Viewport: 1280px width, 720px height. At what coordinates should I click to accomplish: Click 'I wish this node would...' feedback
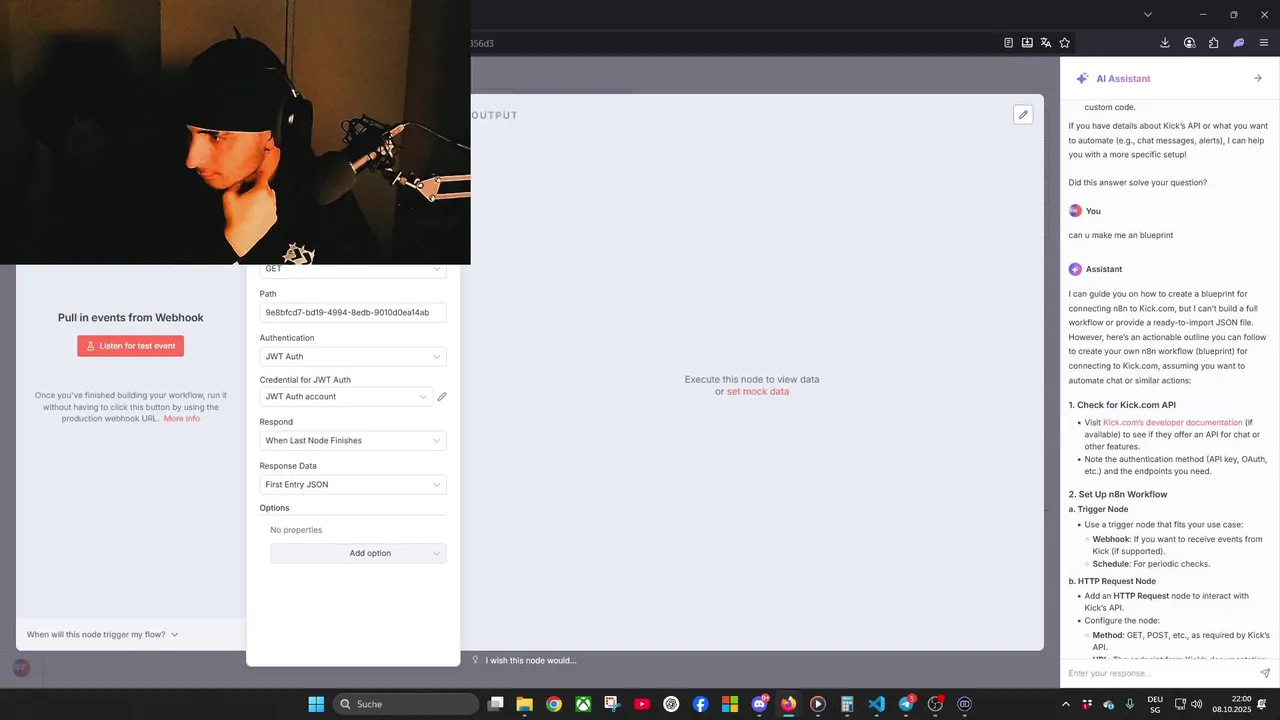click(524, 660)
